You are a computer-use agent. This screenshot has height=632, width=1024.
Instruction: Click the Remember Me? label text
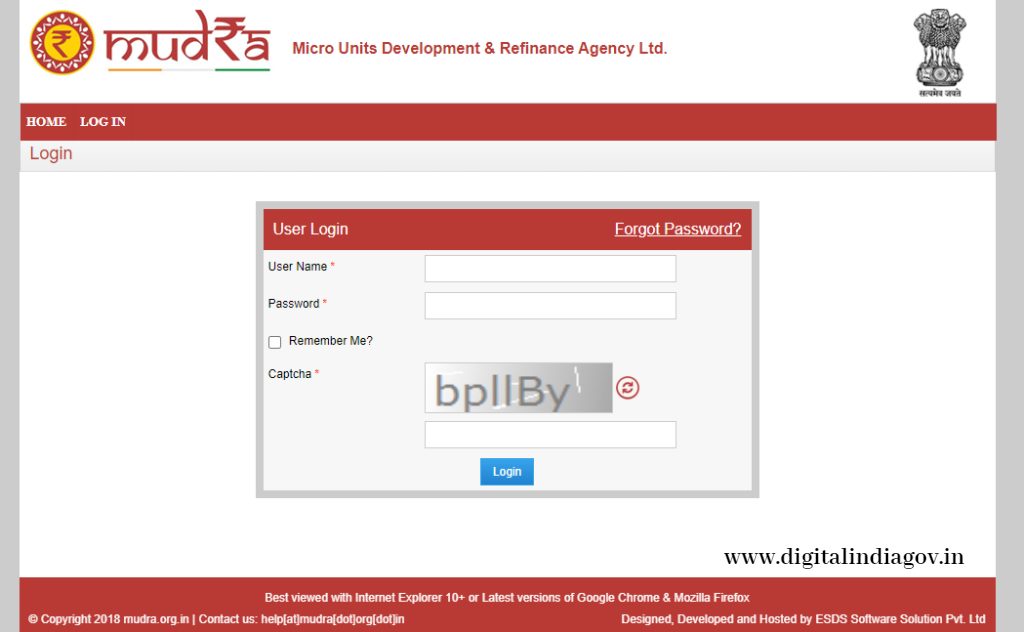(330, 341)
